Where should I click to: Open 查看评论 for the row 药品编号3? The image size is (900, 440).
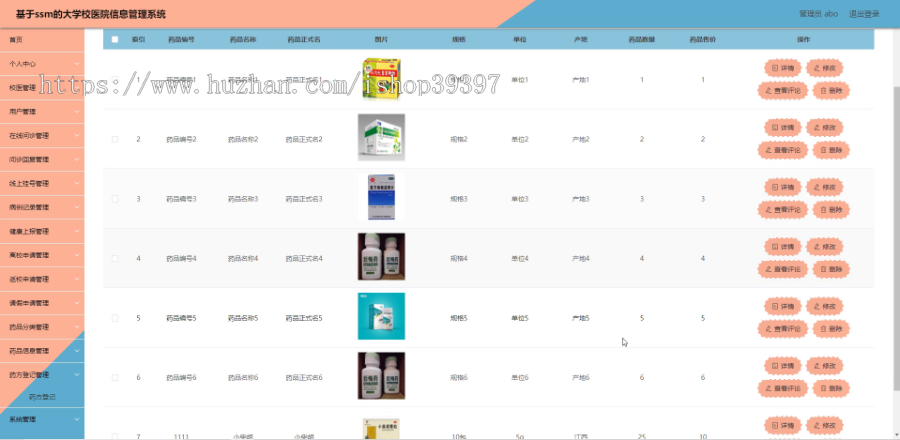click(x=782, y=210)
